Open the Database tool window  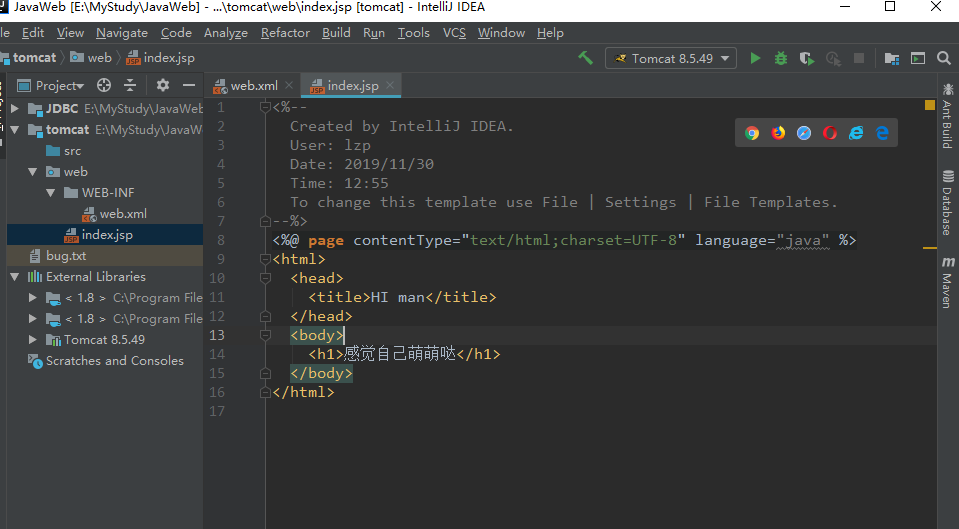coord(947,202)
